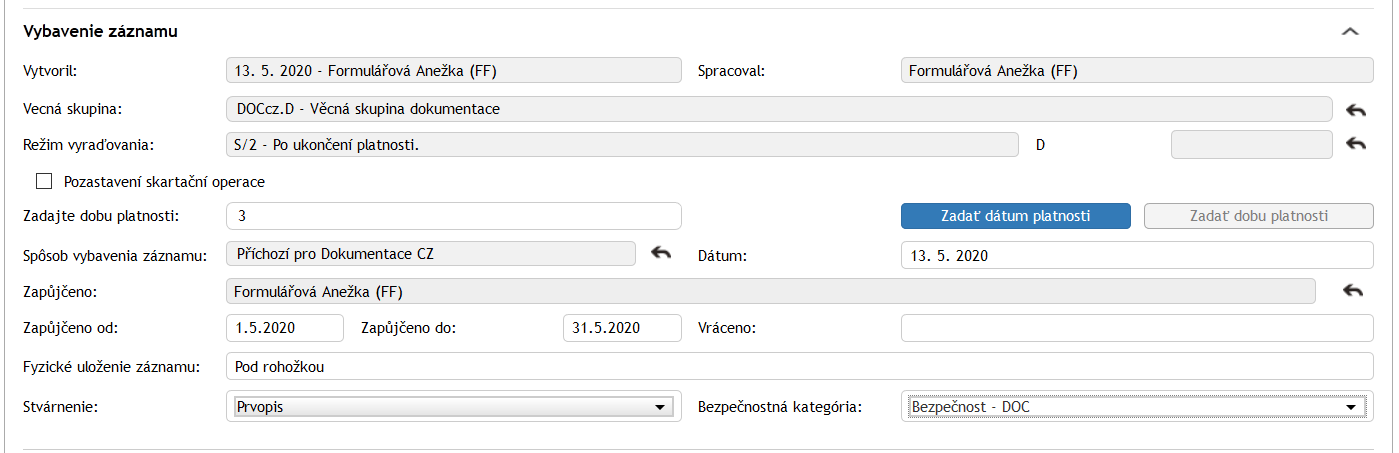The width and height of the screenshot is (1399, 453).
Task: Open the Stvárnenie dropdown
Action: pyautogui.click(x=453, y=407)
